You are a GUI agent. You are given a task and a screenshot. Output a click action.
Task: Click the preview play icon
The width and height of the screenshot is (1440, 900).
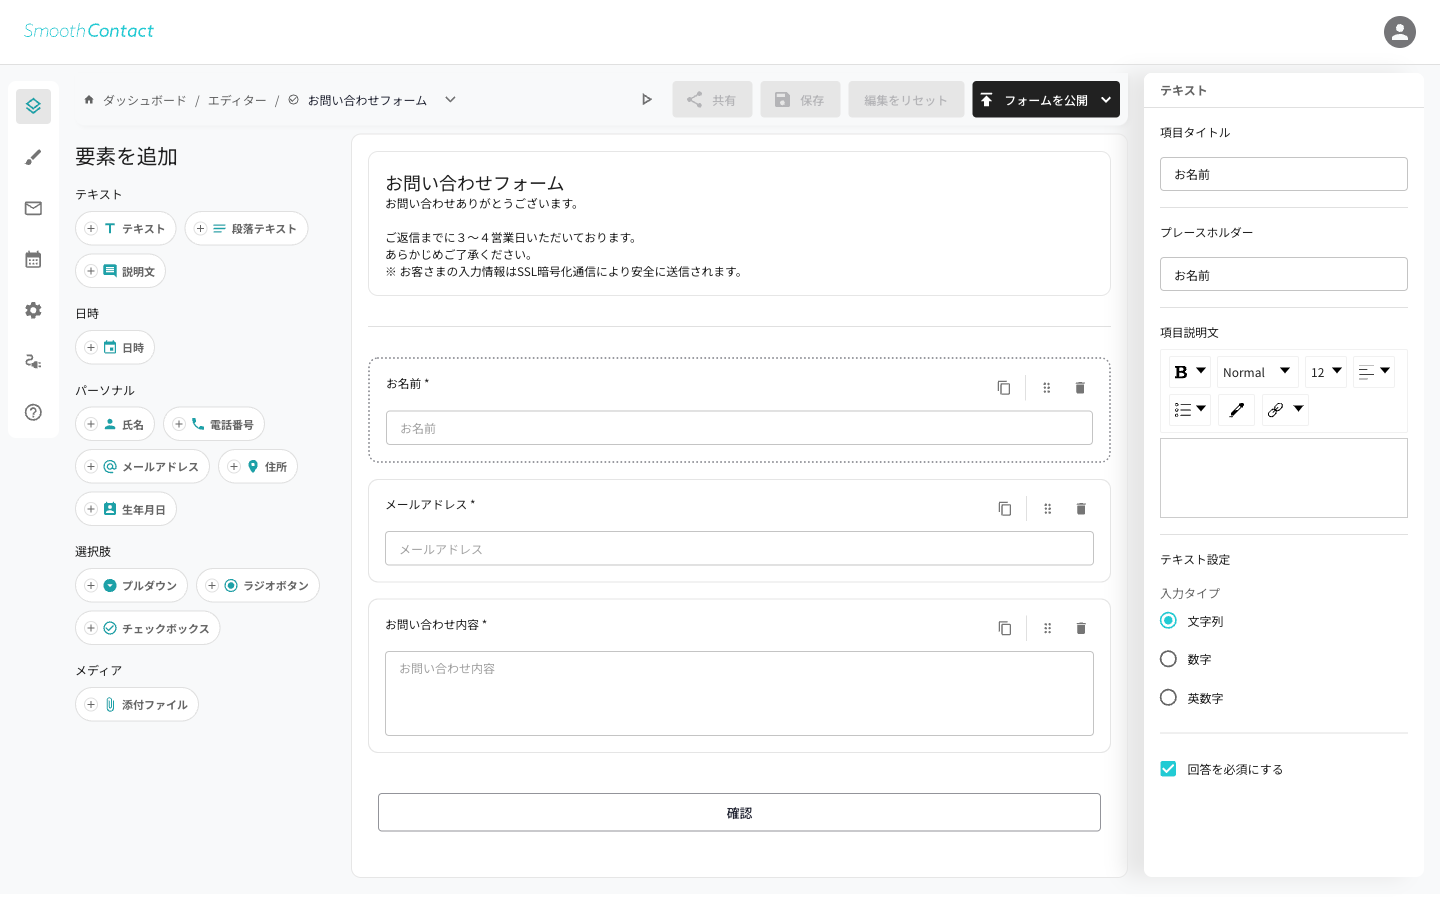pyautogui.click(x=647, y=100)
